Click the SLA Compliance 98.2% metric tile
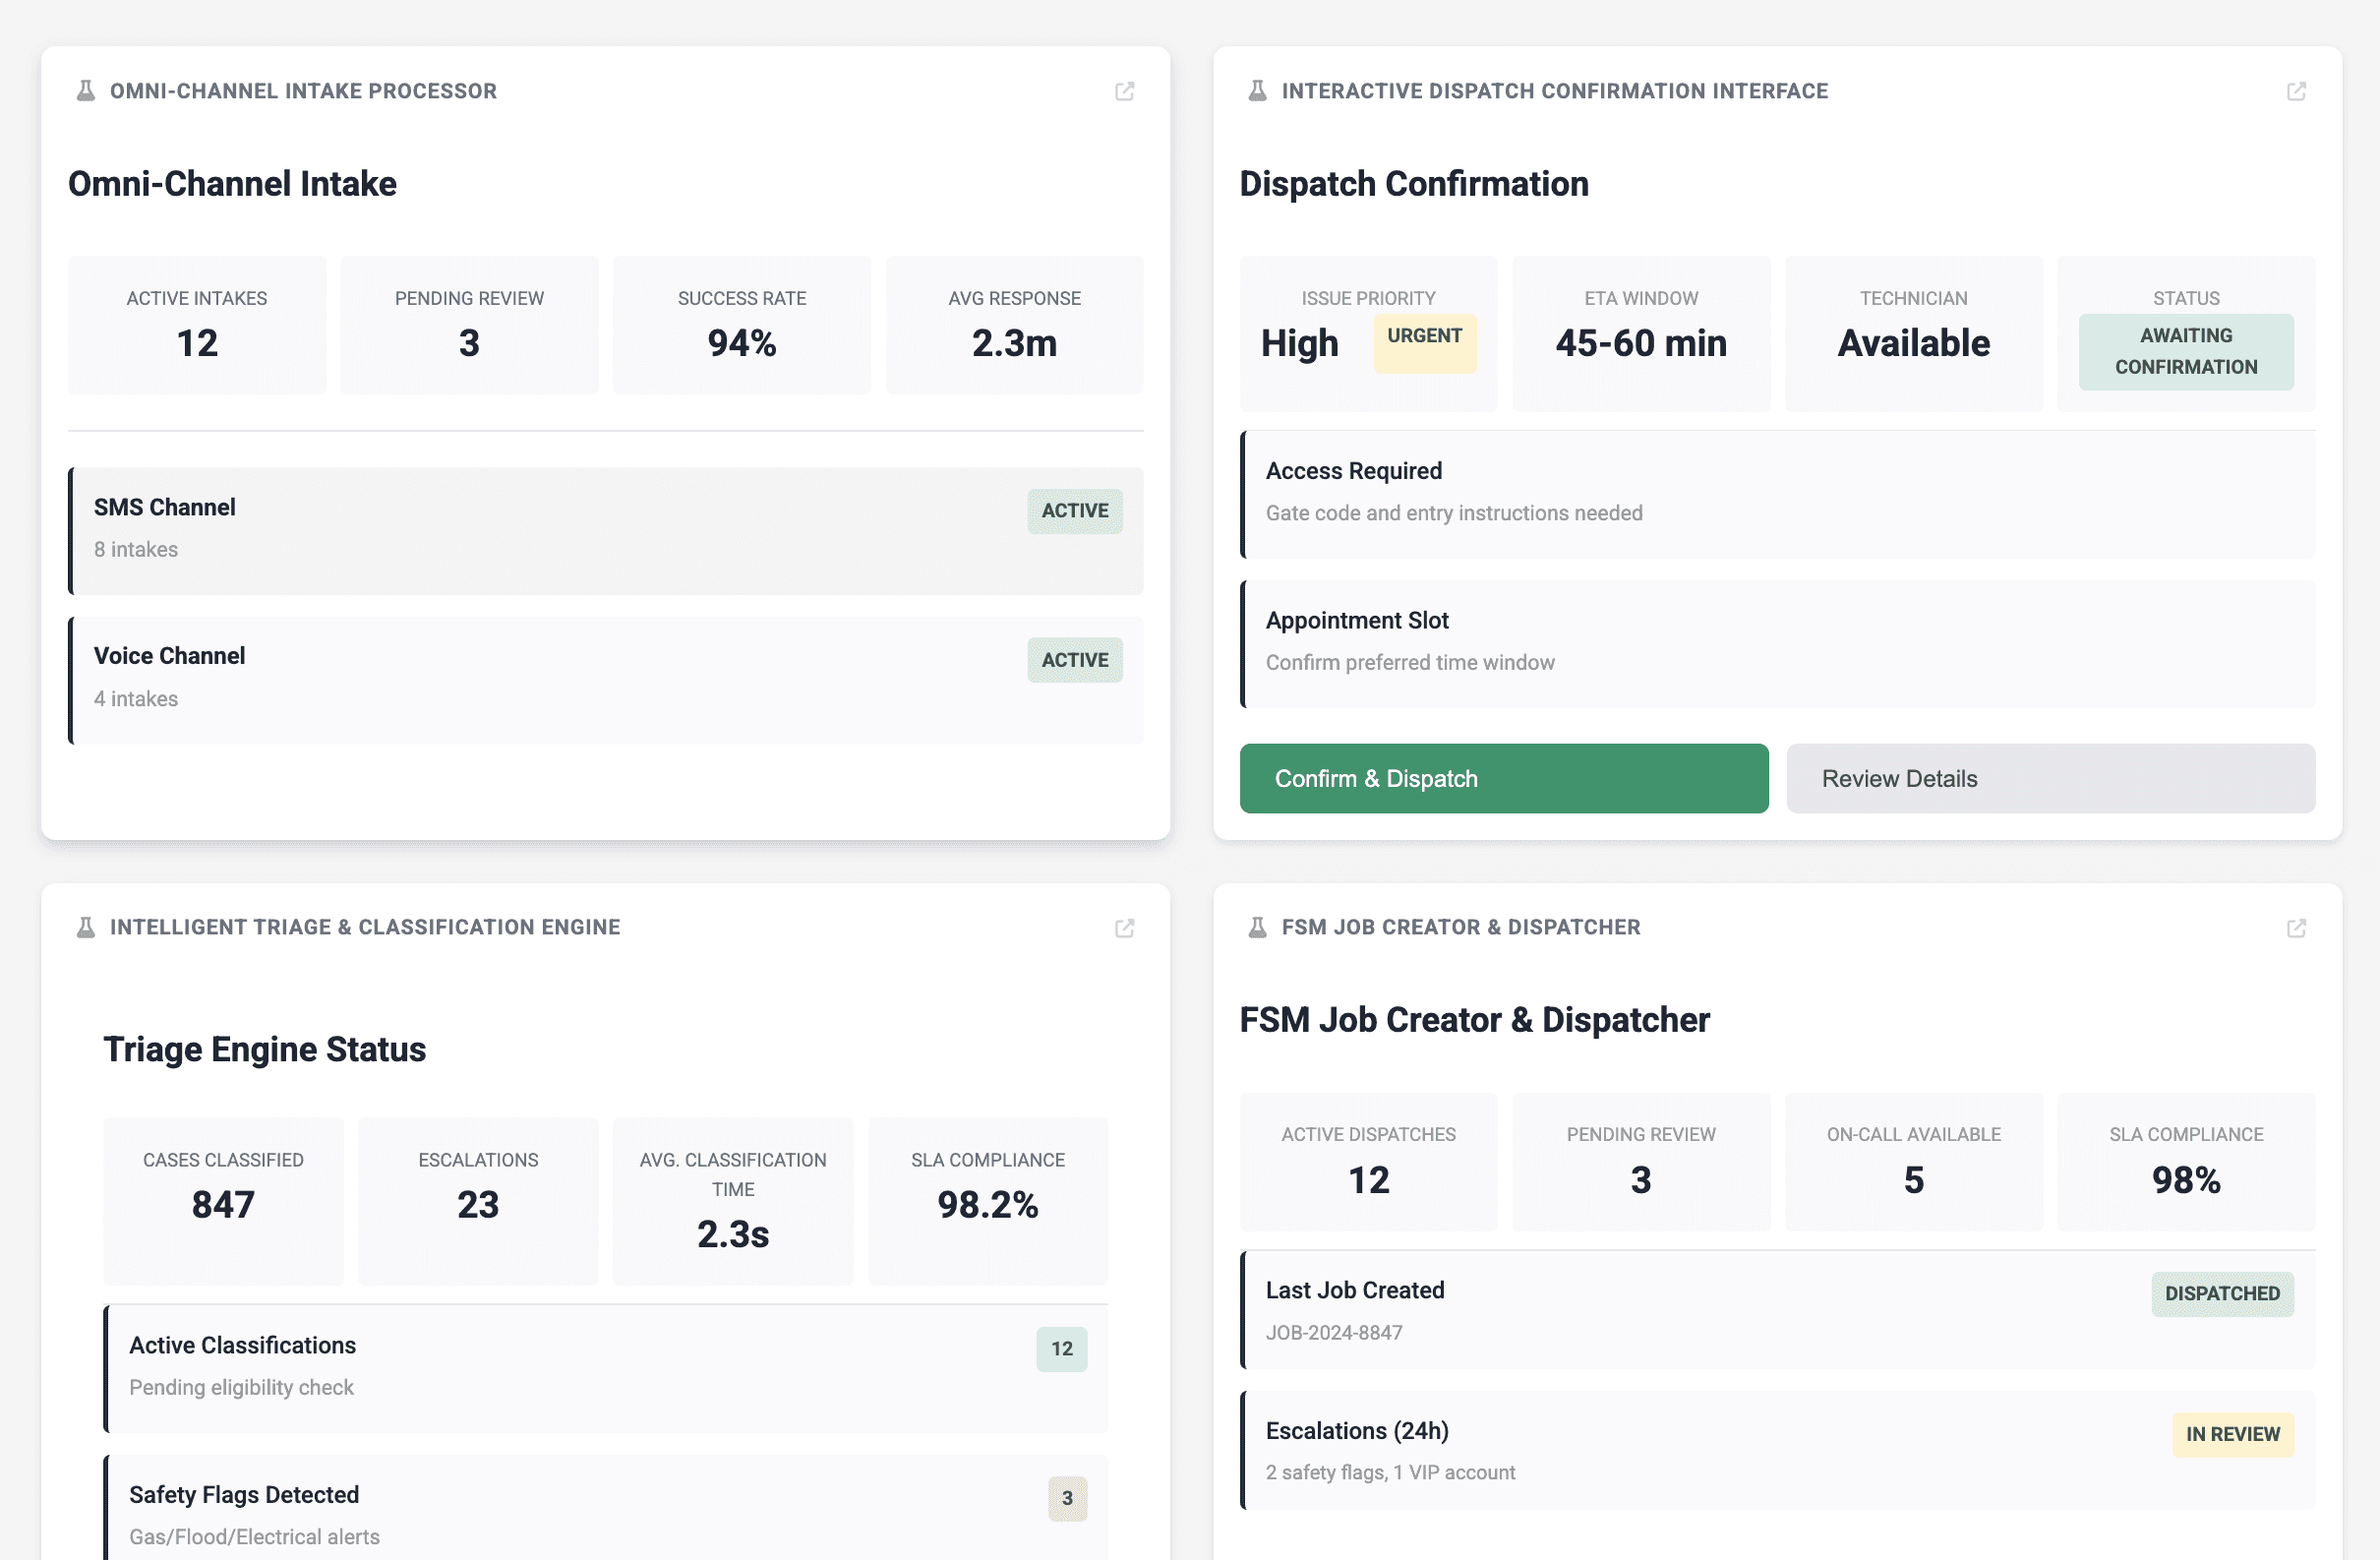Image resolution: width=2380 pixels, height=1560 pixels. [987, 1200]
